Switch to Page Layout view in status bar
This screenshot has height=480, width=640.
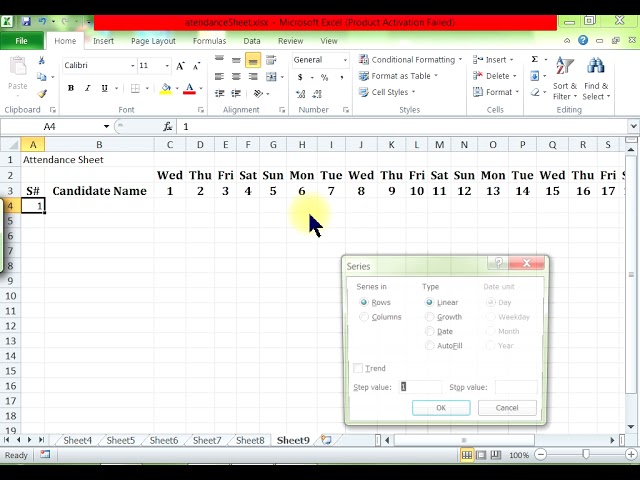(x=481, y=455)
